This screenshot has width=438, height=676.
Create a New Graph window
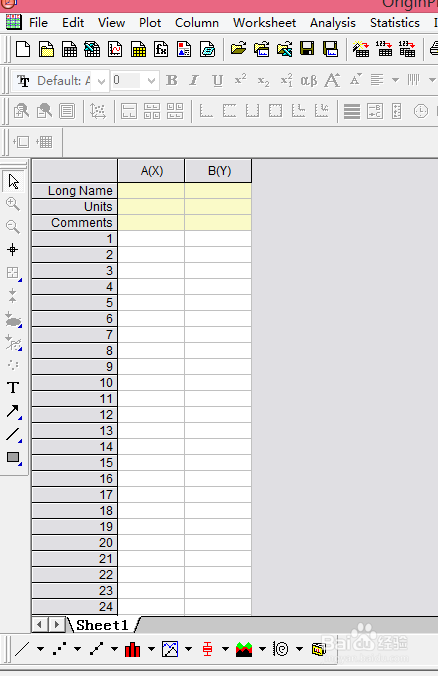pyautogui.click(x=115, y=49)
